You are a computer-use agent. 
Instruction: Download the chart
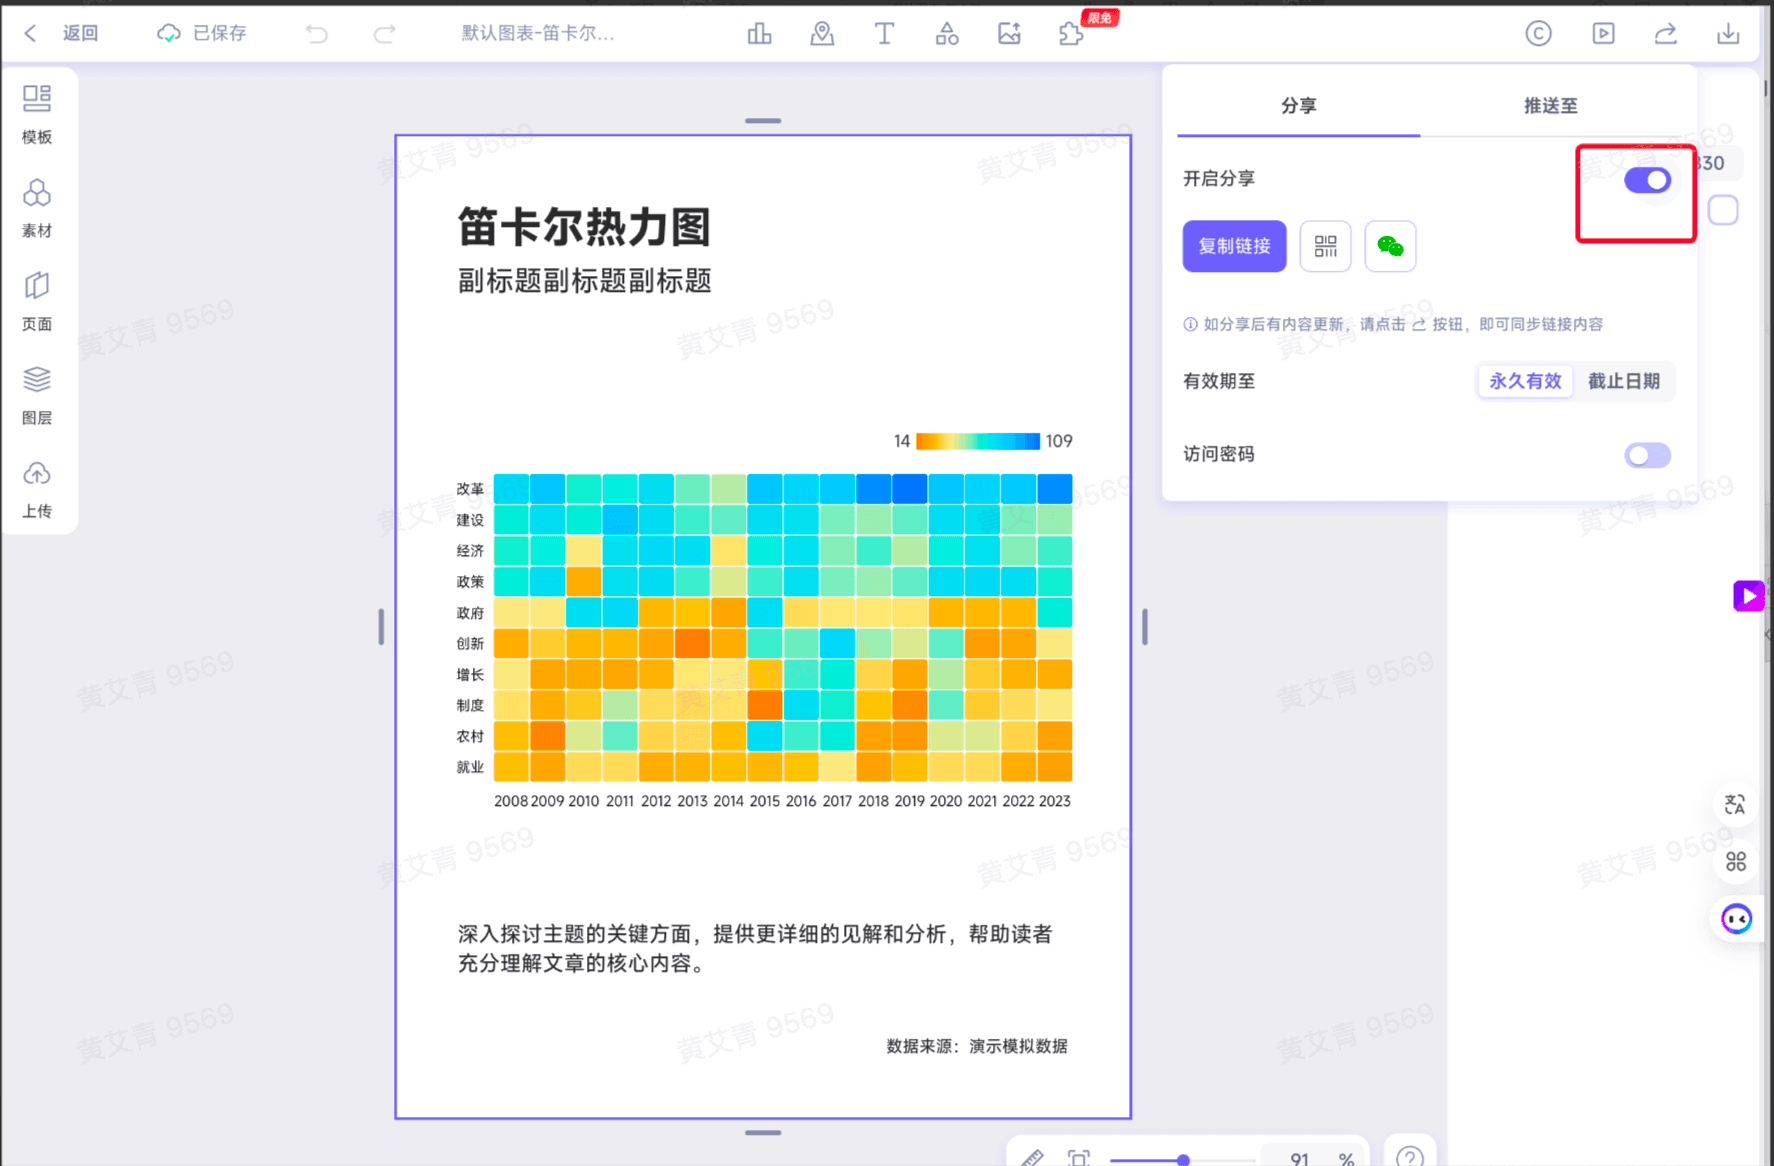[x=1728, y=34]
